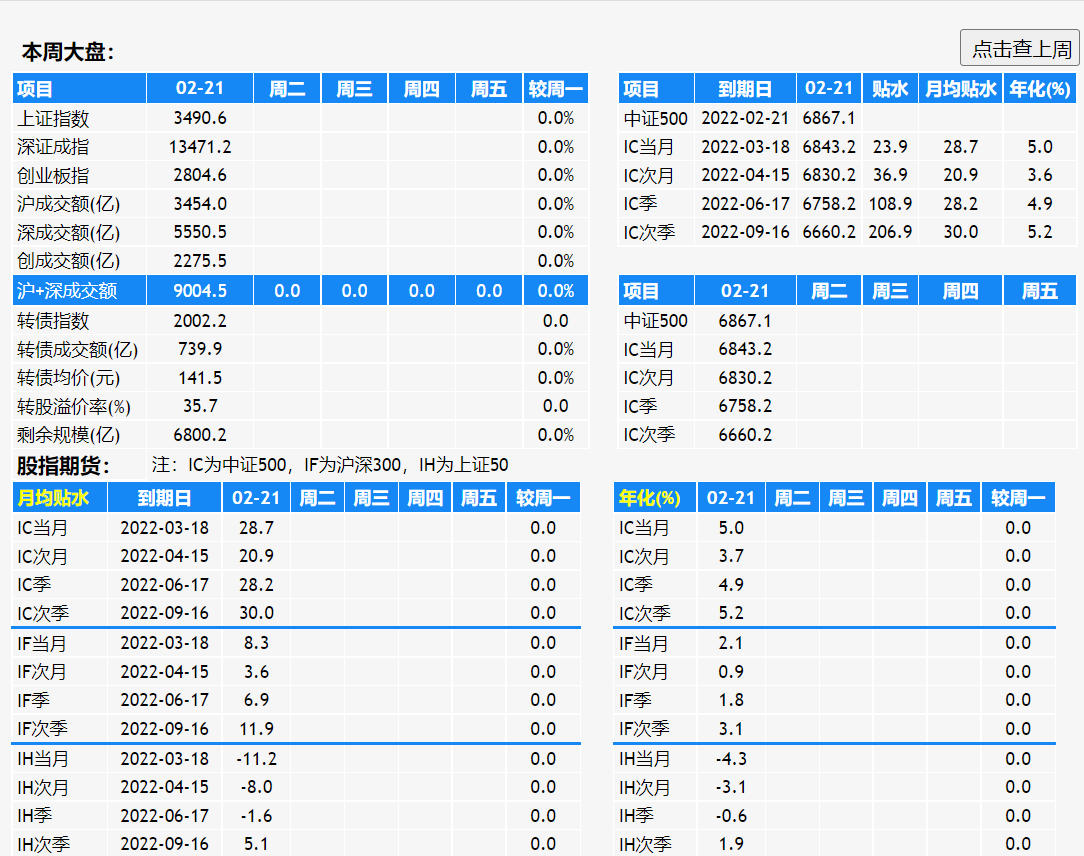Click the 创成交额(亿) row label
This screenshot has width=1084, height=856.
(68, 261)
